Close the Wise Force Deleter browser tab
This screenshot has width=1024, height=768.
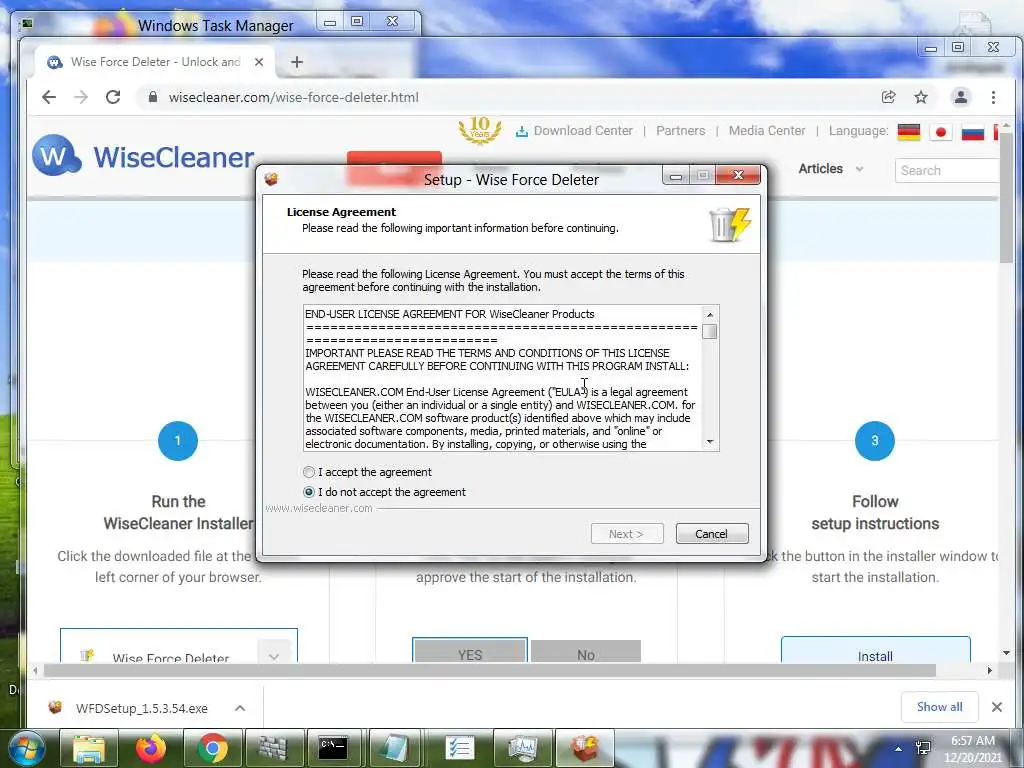coord(259,62)
